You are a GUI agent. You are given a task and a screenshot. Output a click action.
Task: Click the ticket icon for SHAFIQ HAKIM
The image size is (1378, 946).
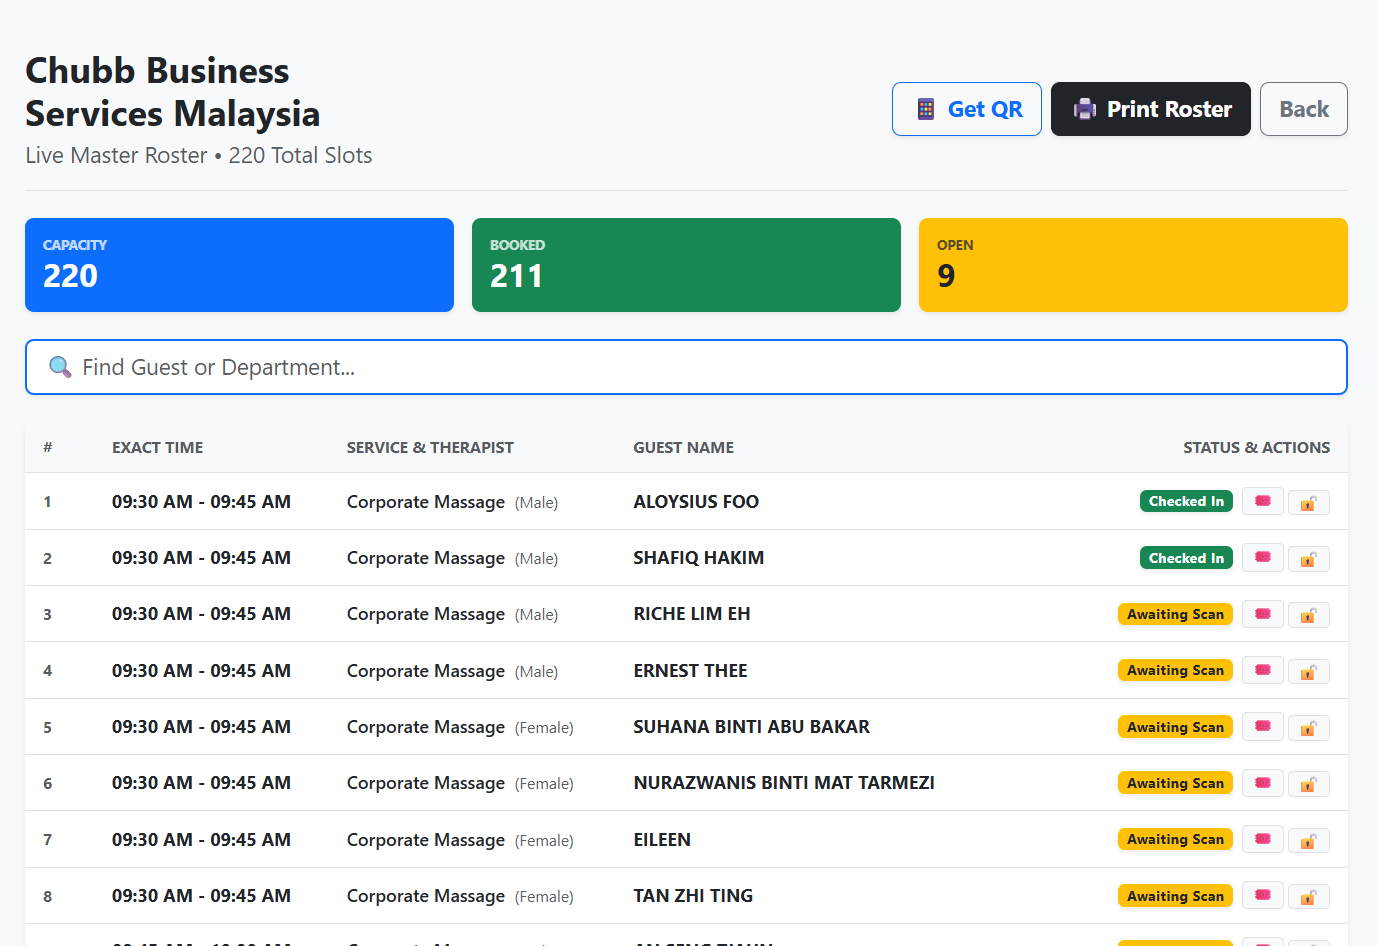[1263, 557]
